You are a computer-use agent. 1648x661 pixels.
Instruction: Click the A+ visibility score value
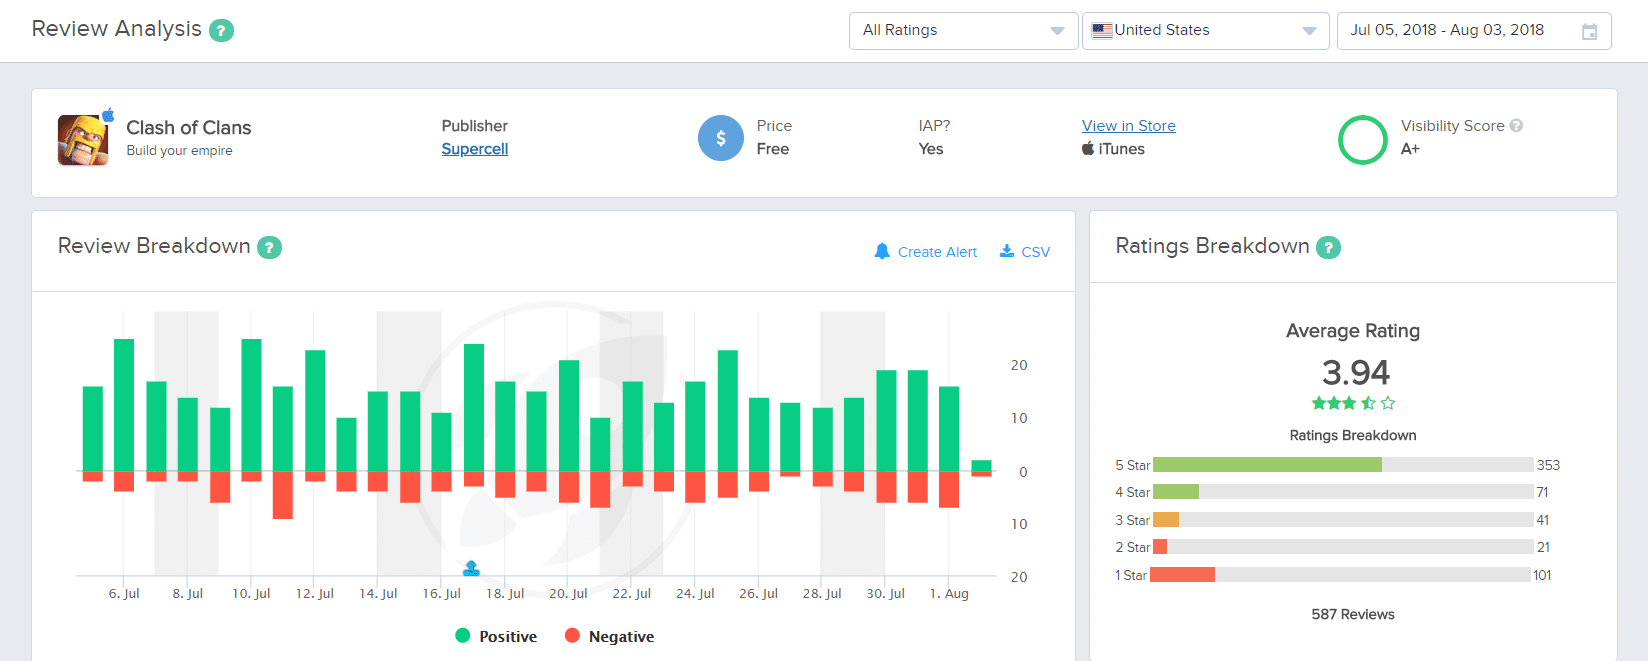[1410, 149]
